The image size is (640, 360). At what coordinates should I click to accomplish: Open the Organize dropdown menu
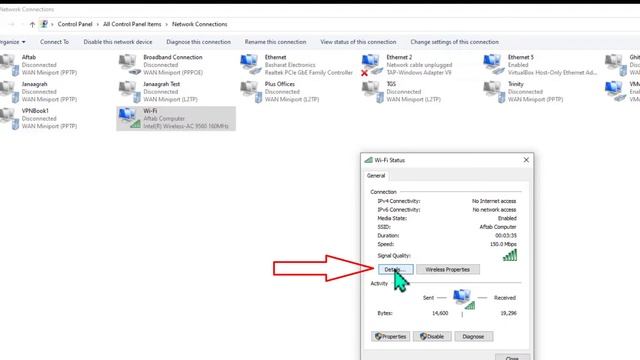[x=12, y=42]
